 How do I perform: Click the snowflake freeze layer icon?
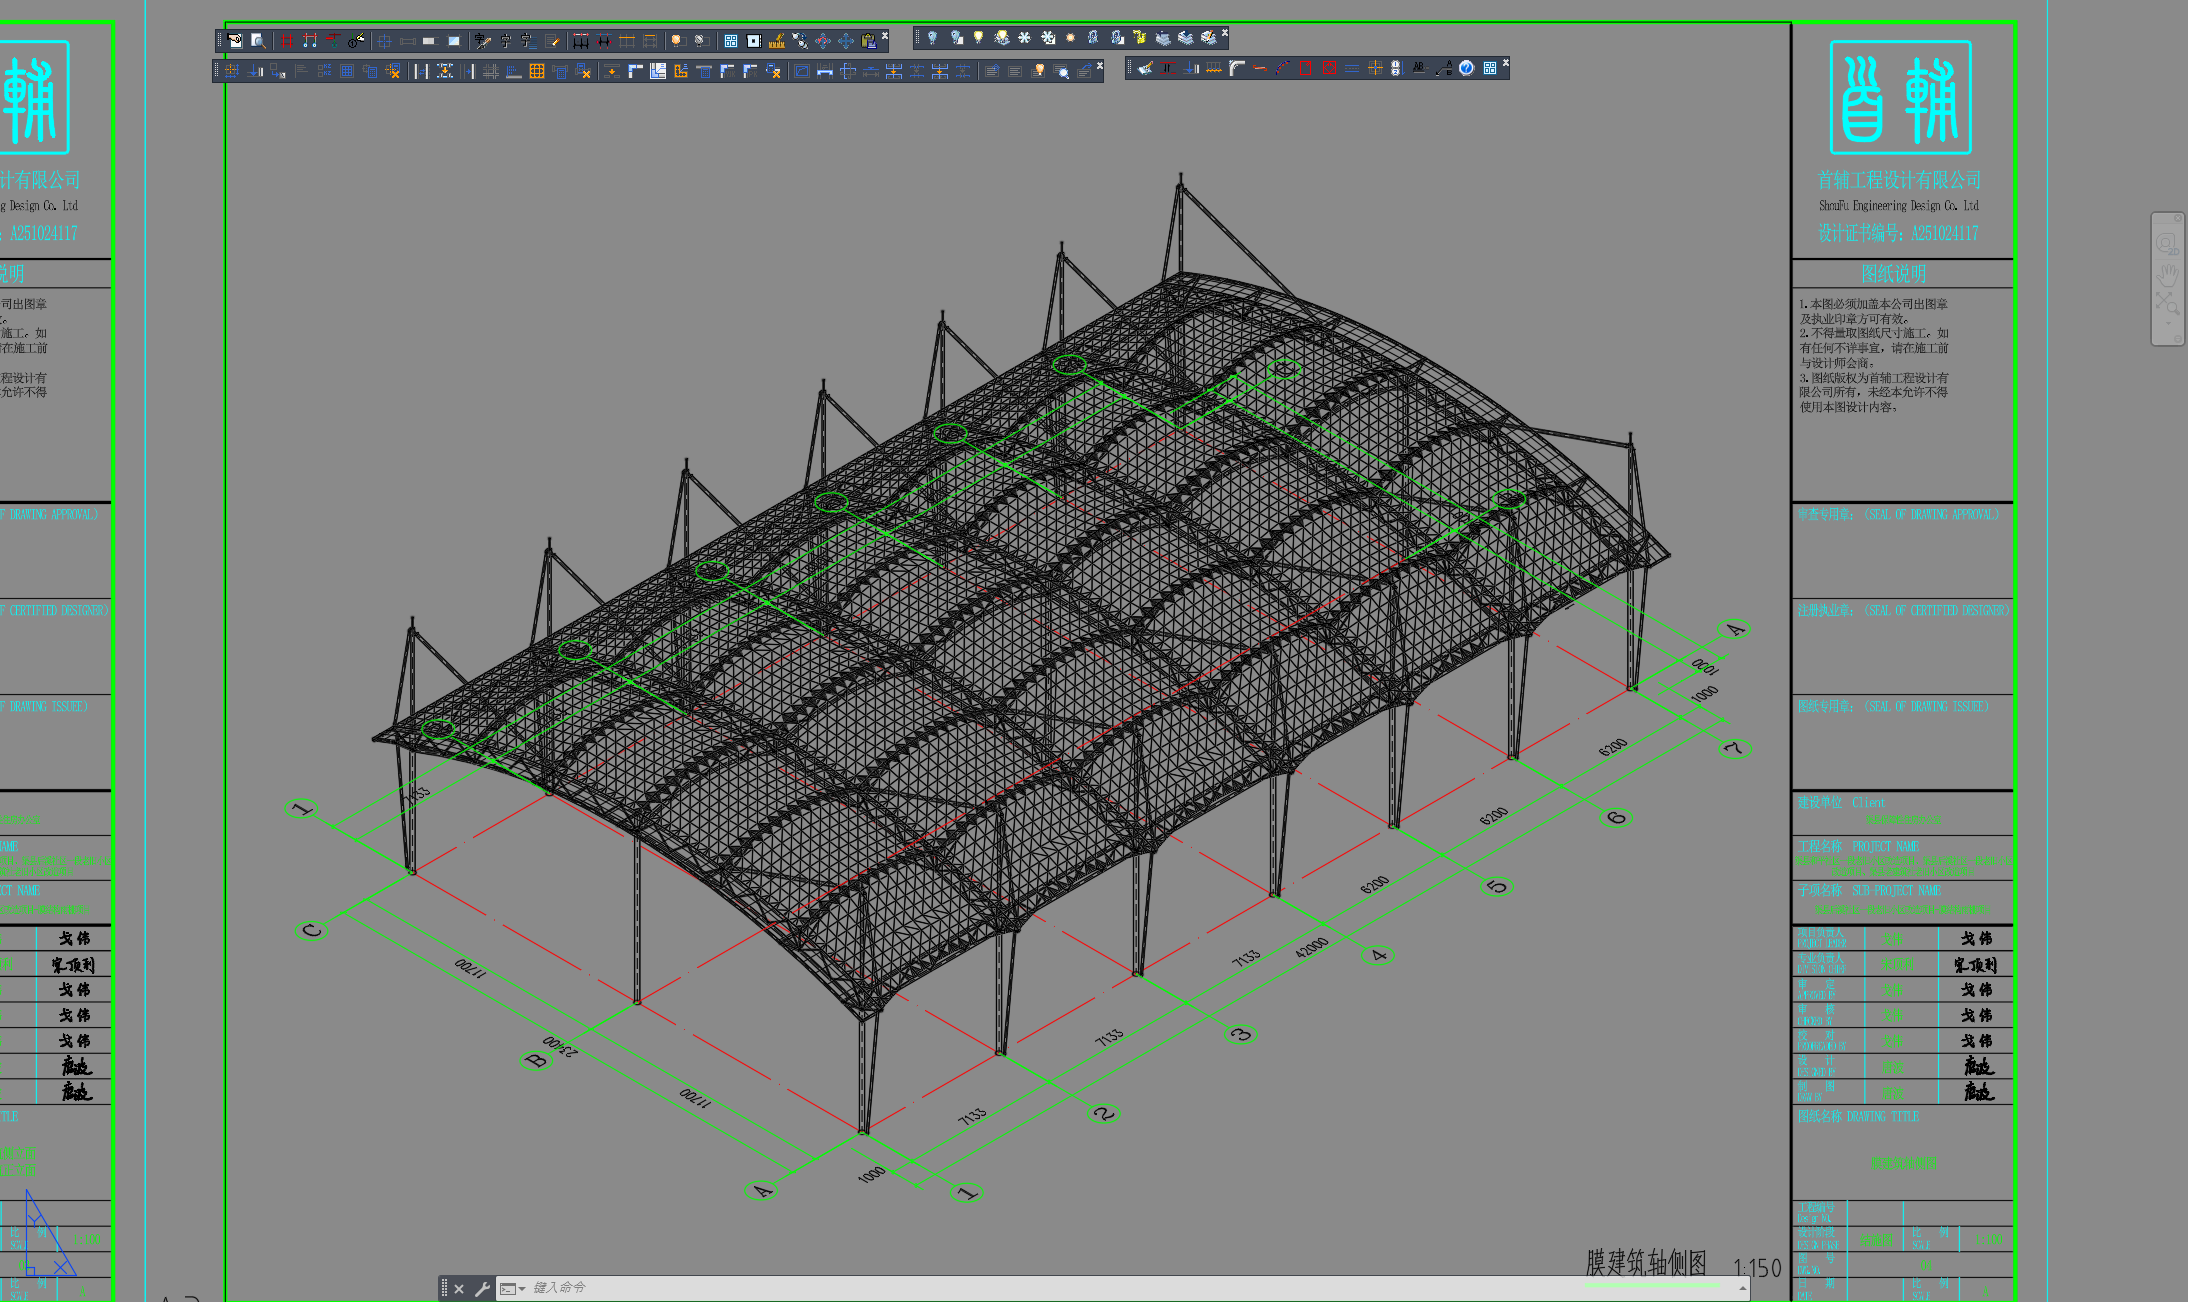(x=1024, y=37)
